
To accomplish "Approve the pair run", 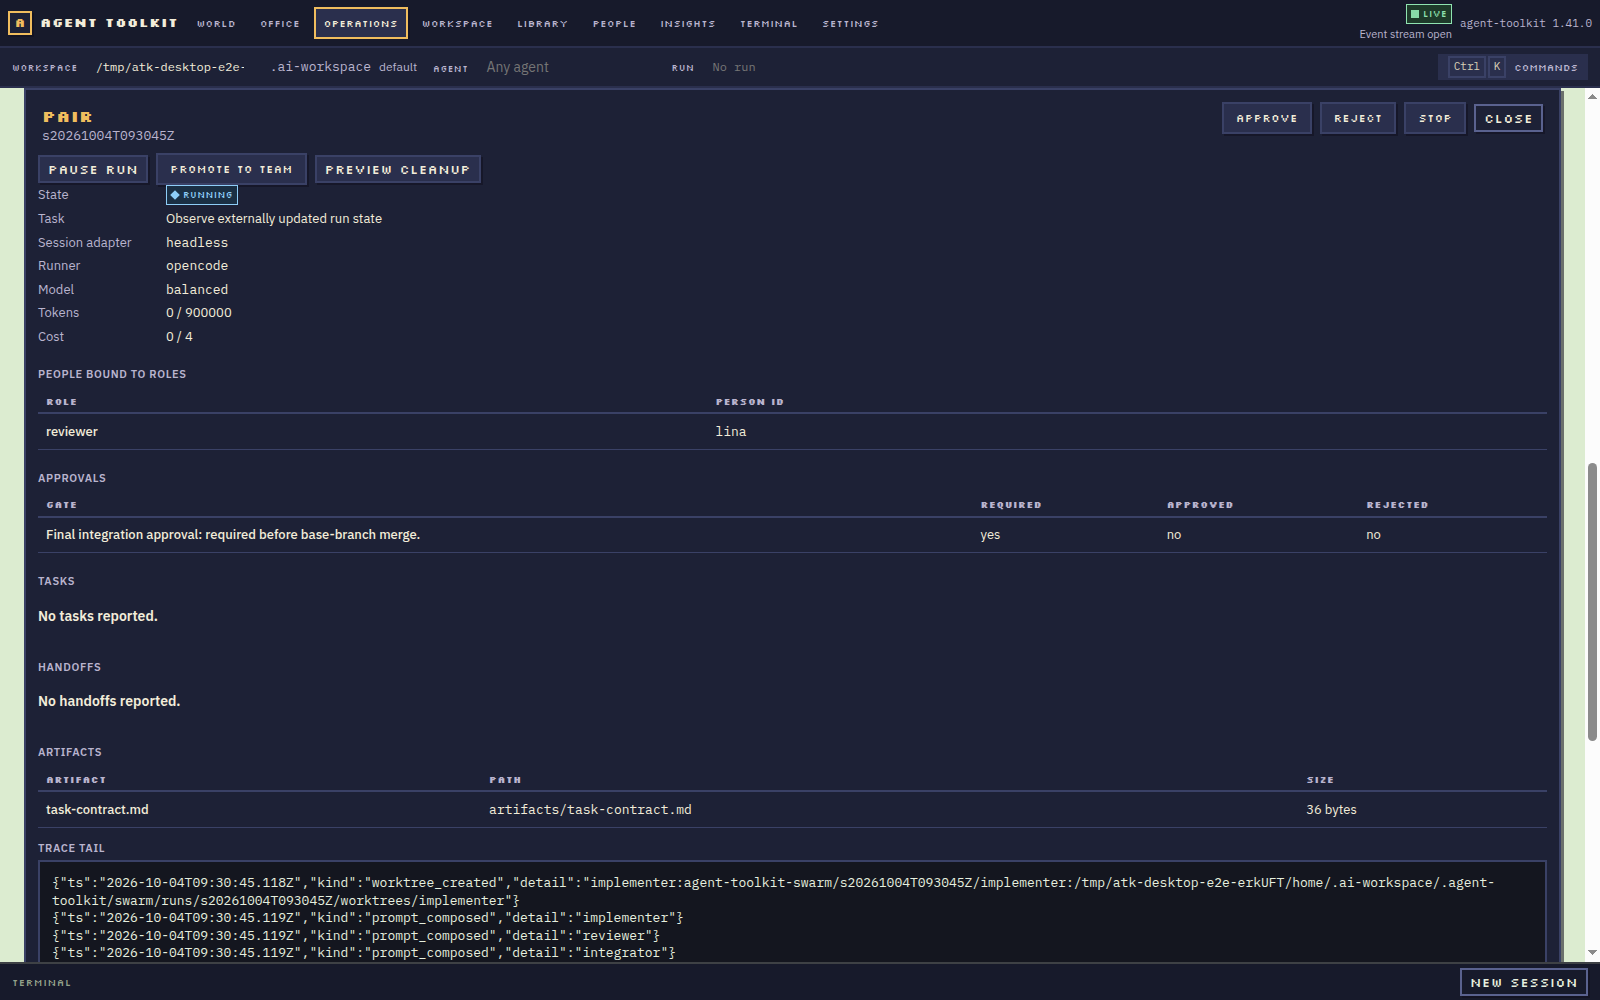I will click(x=1267, y=118).
